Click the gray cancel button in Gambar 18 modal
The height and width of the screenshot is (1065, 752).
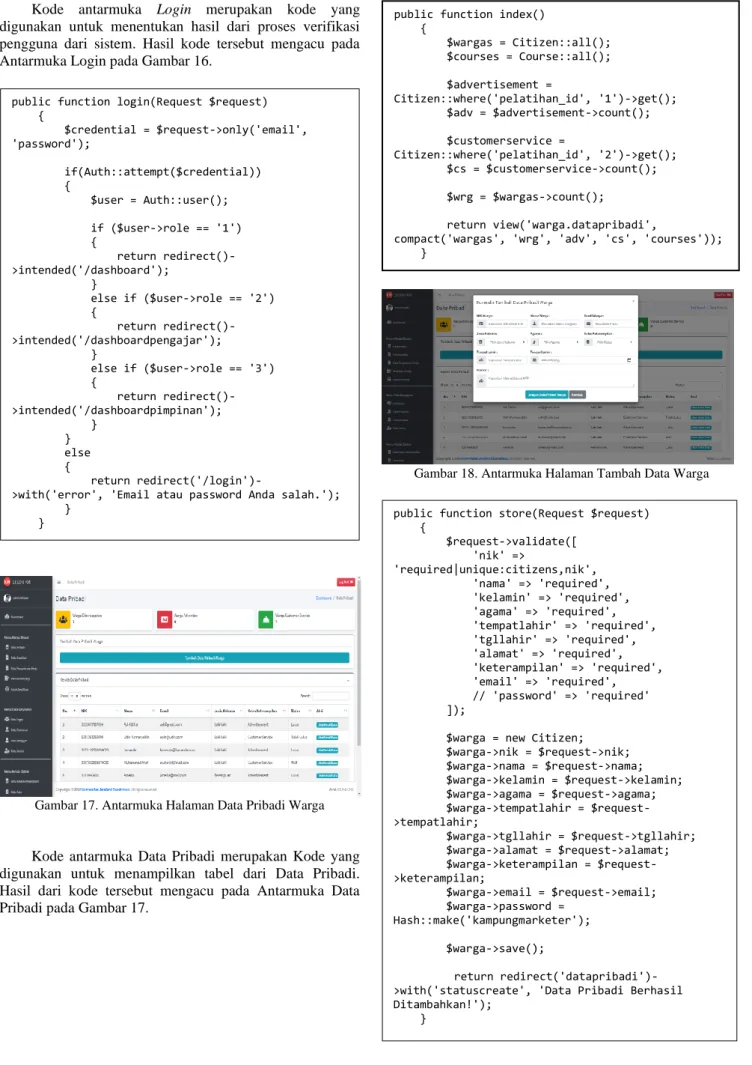[577, 395]
